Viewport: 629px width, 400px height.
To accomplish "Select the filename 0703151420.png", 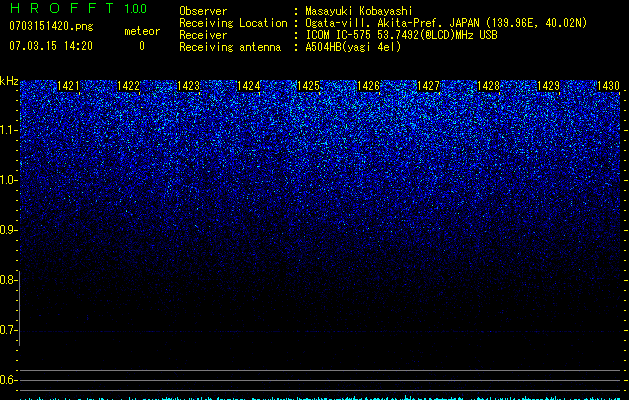I will click(x=51, y=27).
